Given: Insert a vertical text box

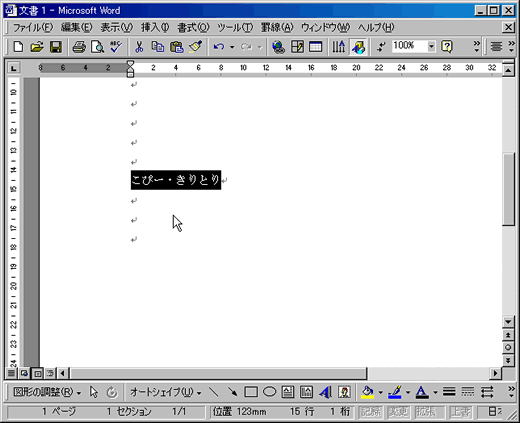Looking at the screenshot, I should 306,392.
